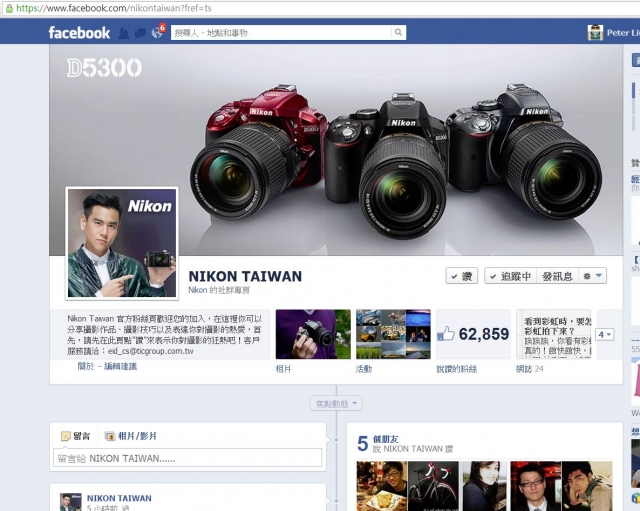The image size is (640, 511).
Task: Click the 相片 label link
Action: pos(283,369)
